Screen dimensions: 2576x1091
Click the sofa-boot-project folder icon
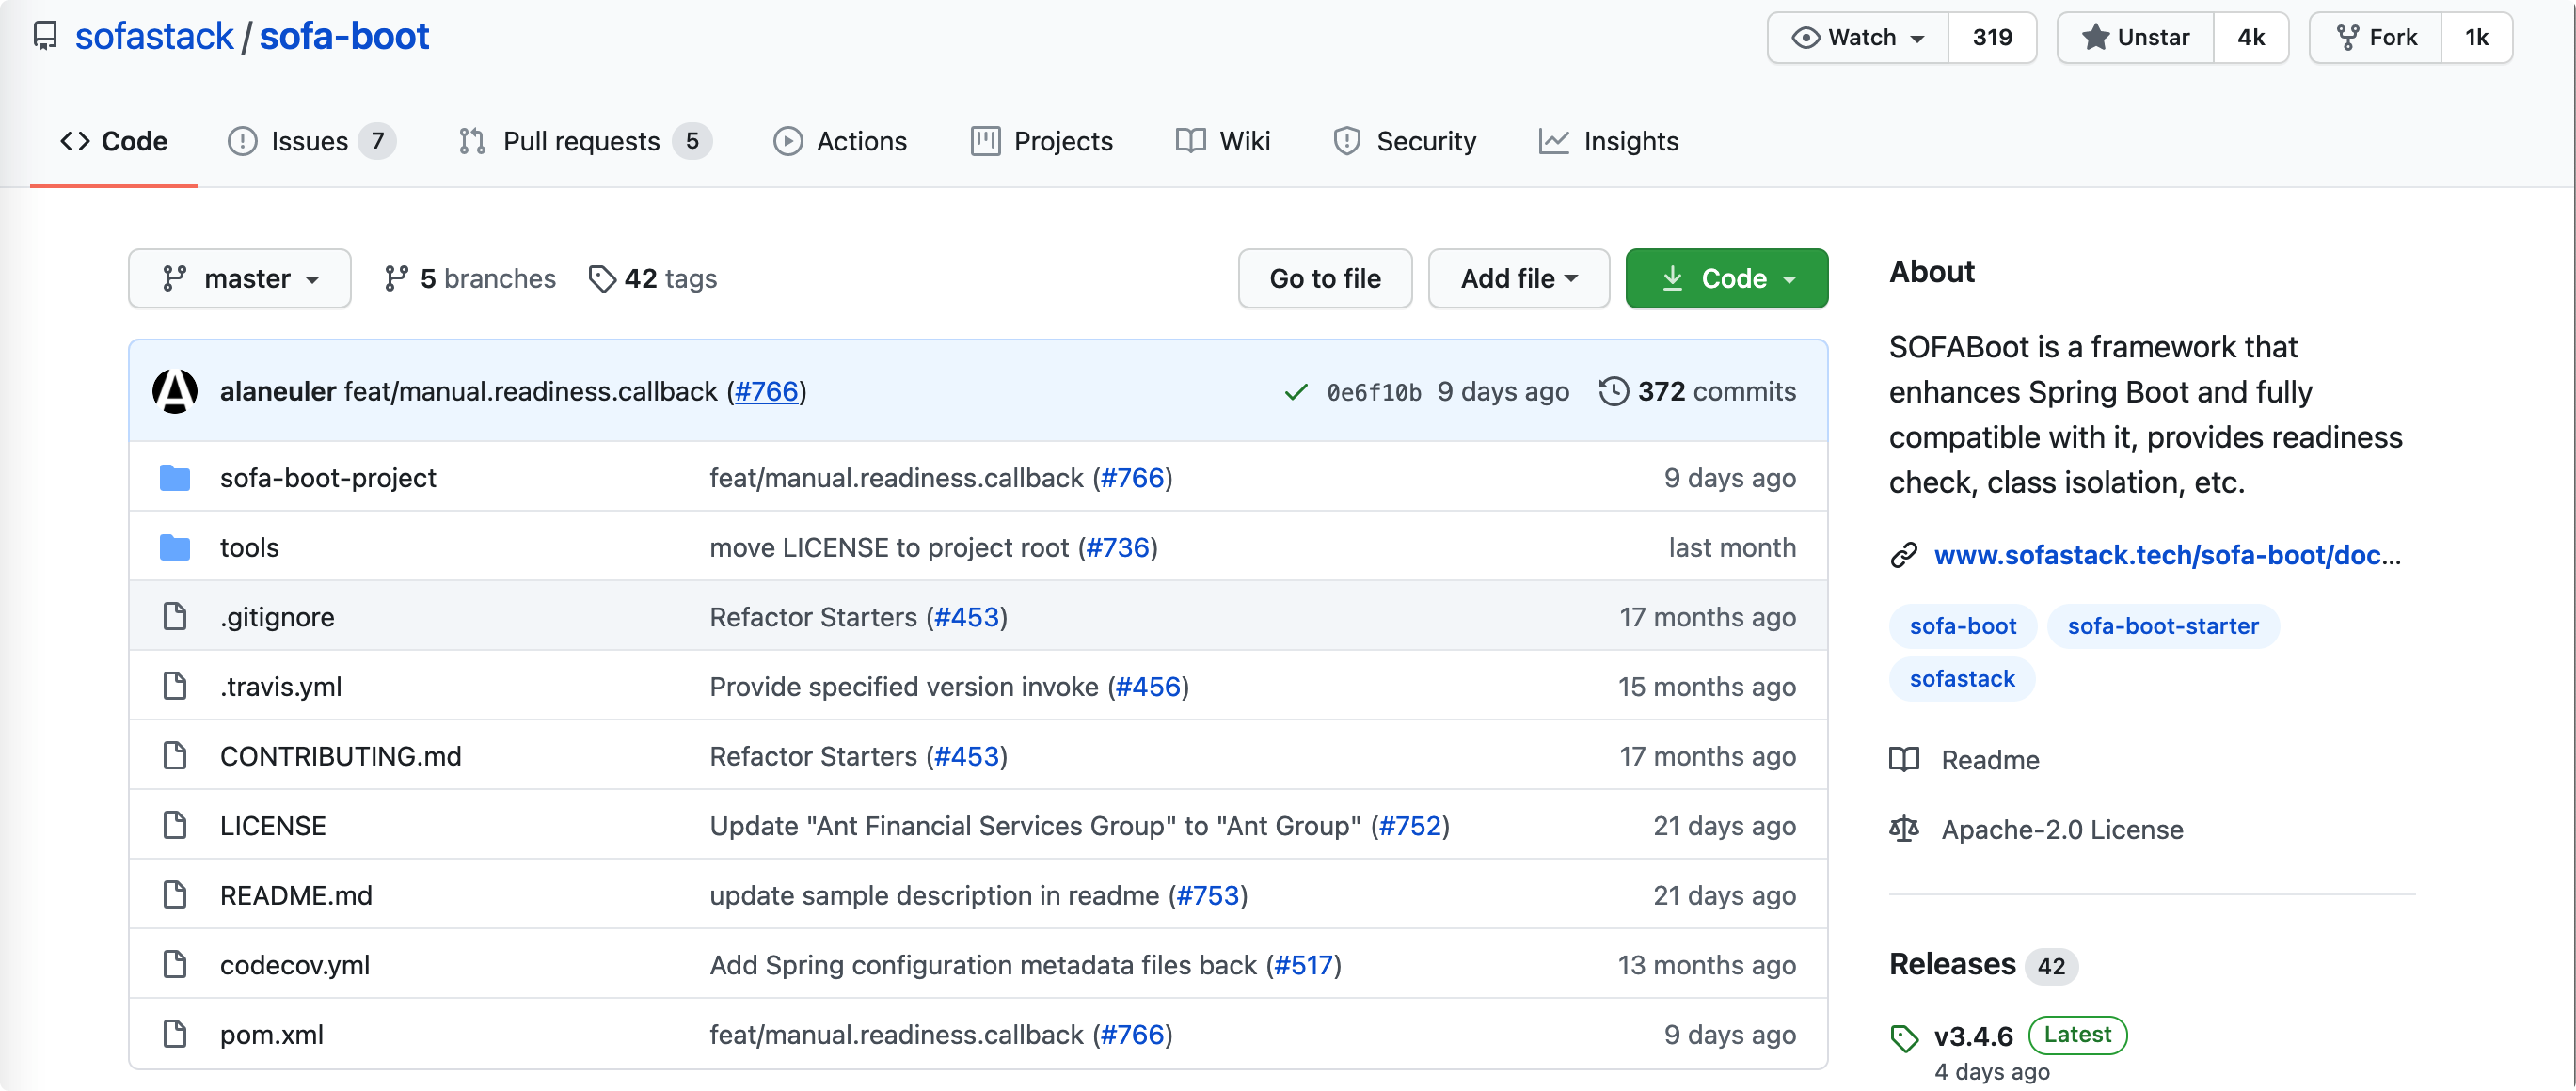click(x=175, y=478)
